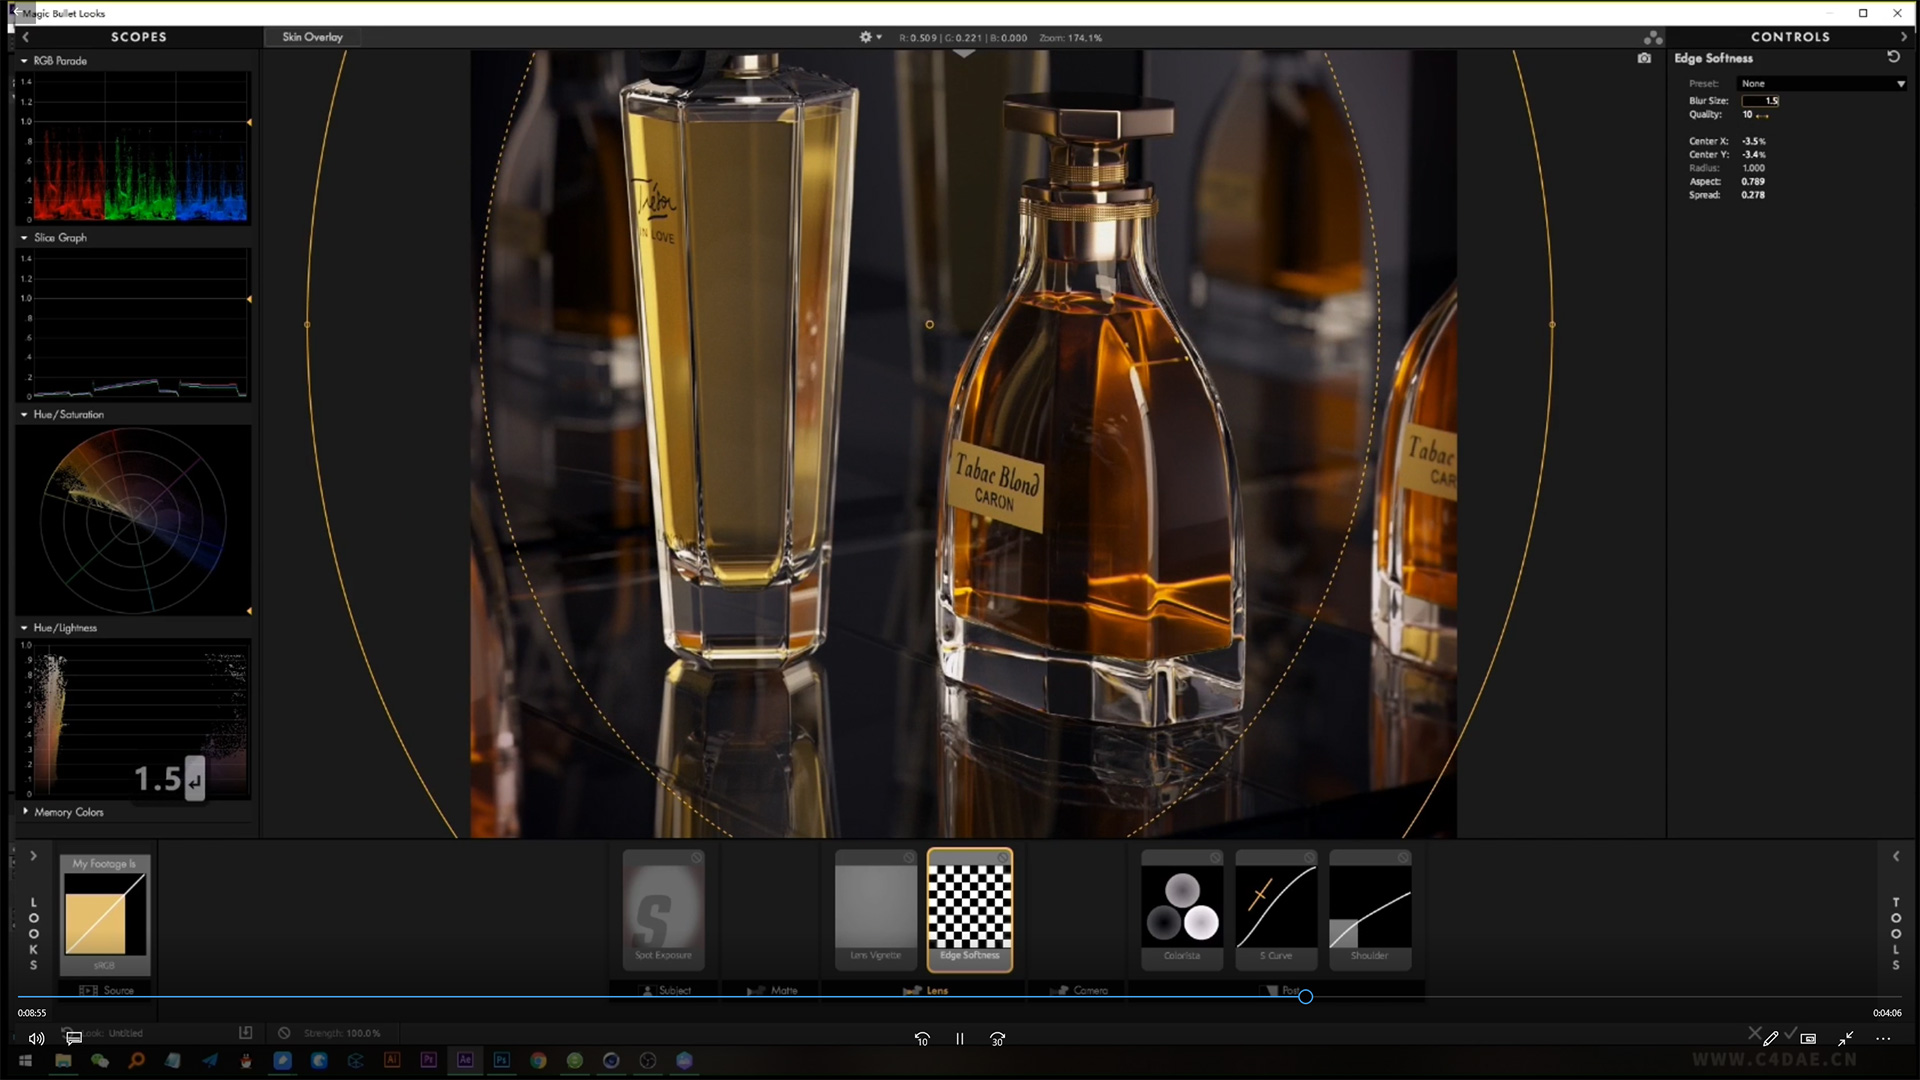Disable the Colorista tool toggle

pyautogui.click(x=1214, y=858)
